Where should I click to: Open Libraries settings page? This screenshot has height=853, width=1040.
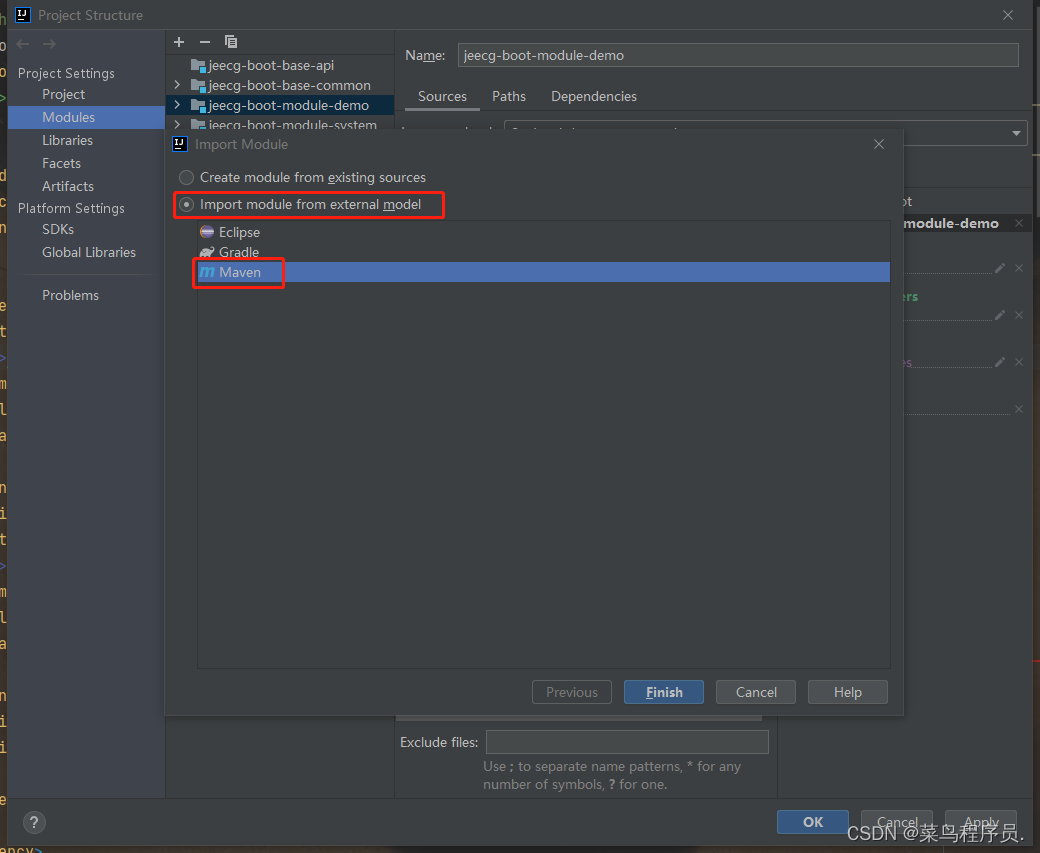click(68, 140)
